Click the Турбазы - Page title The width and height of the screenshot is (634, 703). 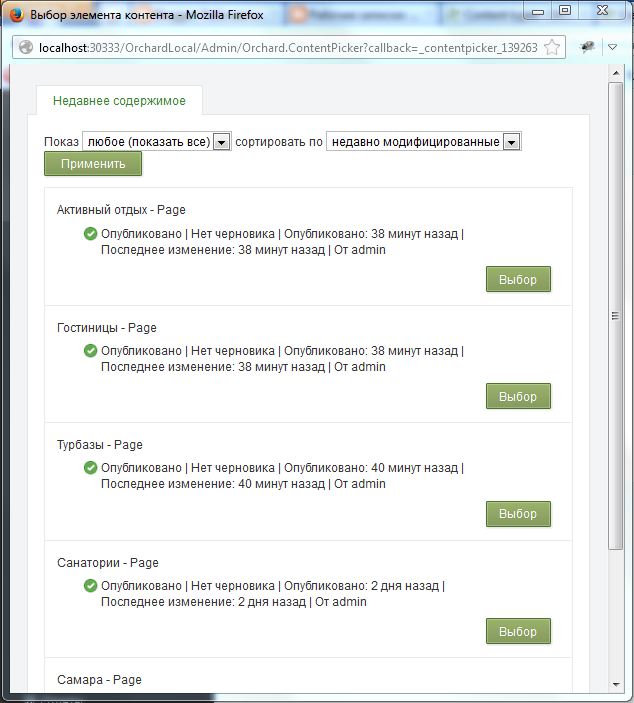click(x=100, y=445)
